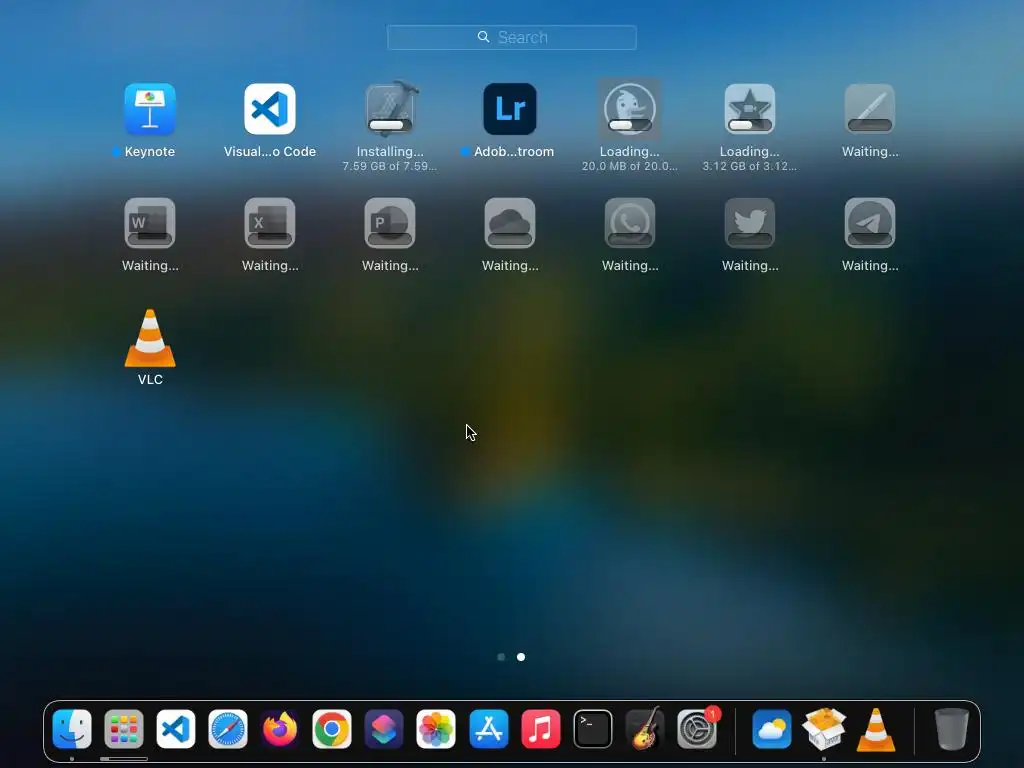Click the second Launchpad page dot
This screenshot has height=768, width=1024.
[521, 657]
